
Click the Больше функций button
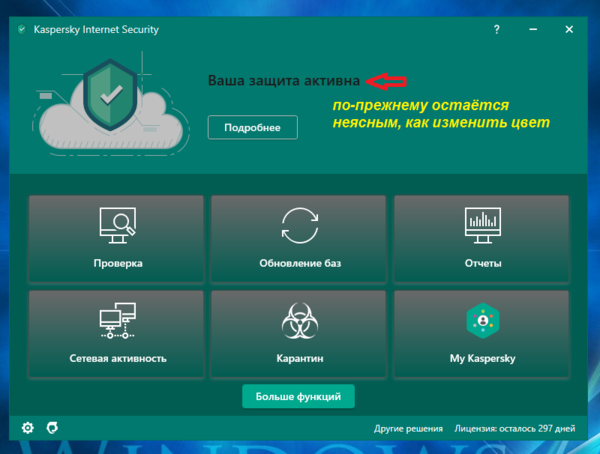[x=298, y=397]
